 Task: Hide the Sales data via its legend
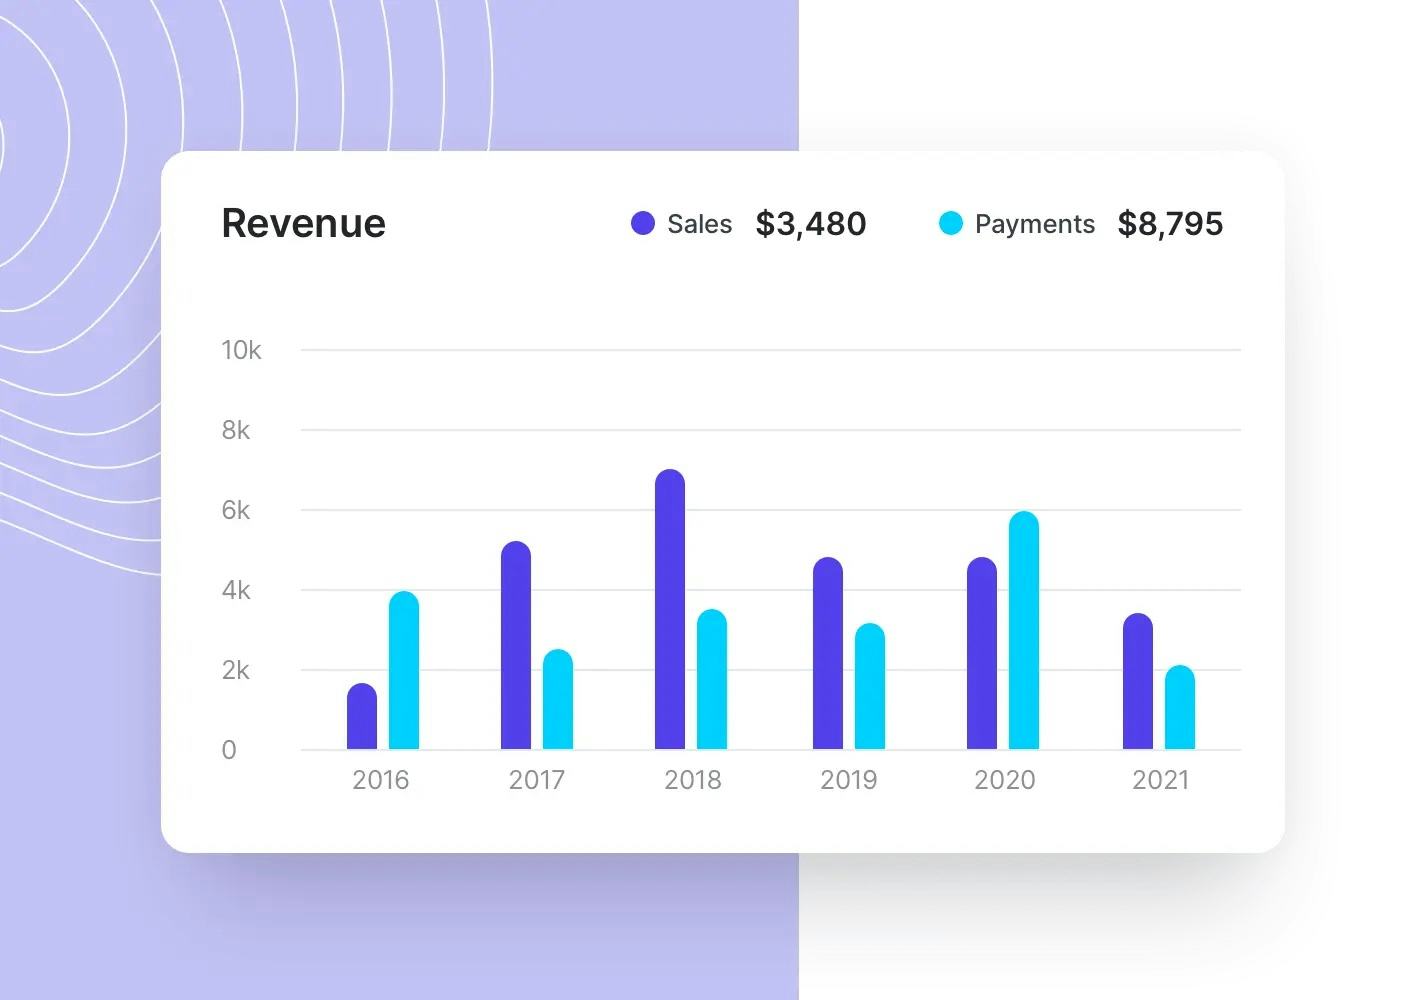(x=644, y=223)
